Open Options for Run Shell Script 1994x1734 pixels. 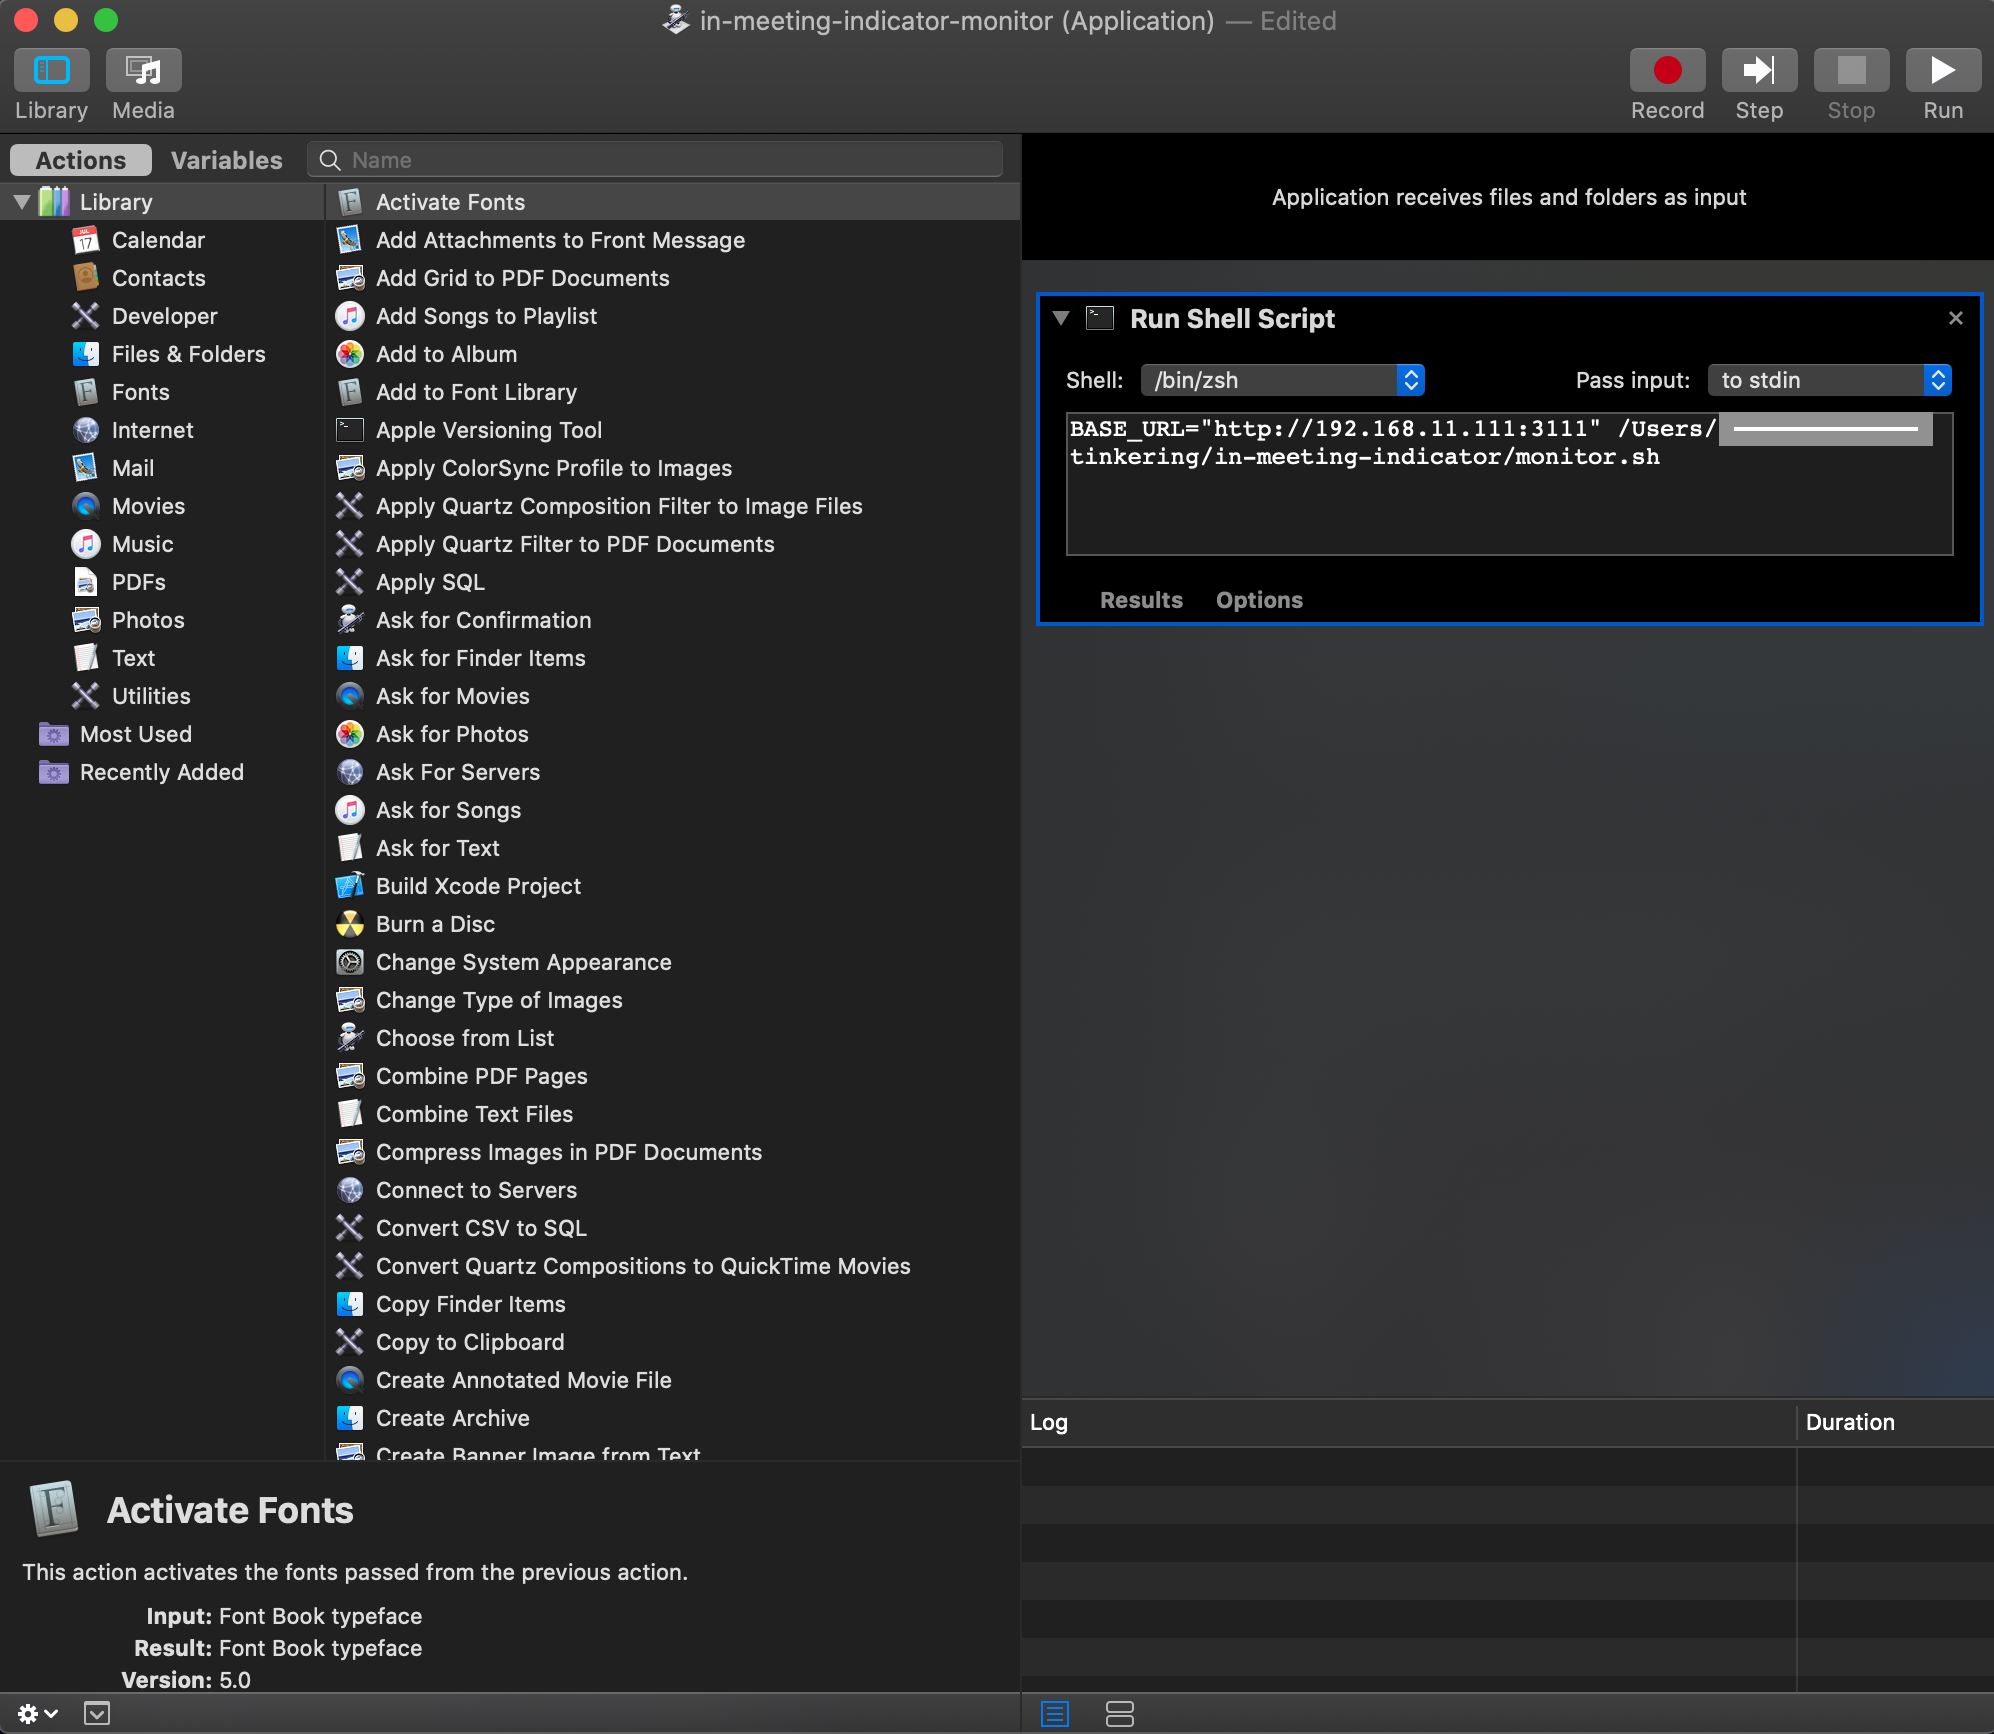pyautogui.click(x=1259, y=600)
